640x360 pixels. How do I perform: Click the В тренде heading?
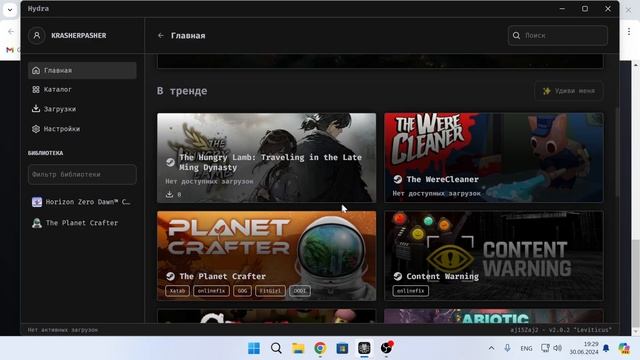(182, 91)
